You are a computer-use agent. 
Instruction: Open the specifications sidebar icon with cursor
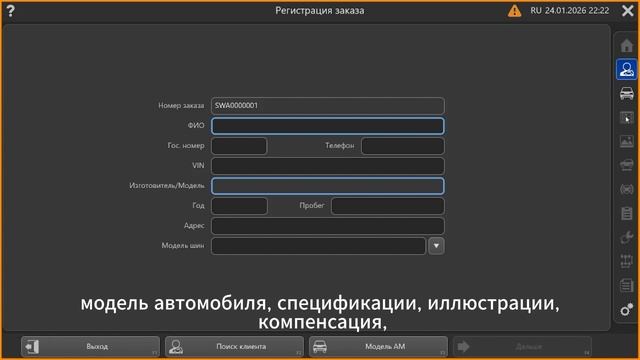click(x=627, y=118)
